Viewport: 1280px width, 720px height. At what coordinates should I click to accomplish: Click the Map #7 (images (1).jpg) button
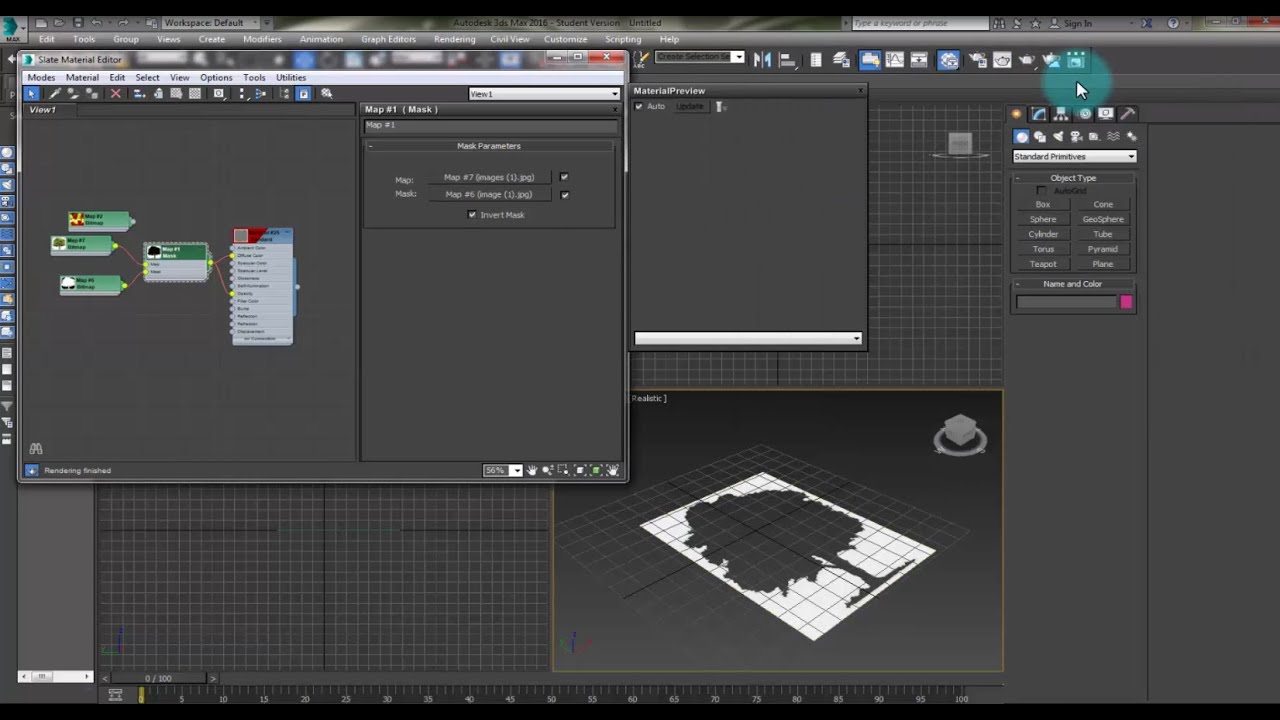click(489, 177)
